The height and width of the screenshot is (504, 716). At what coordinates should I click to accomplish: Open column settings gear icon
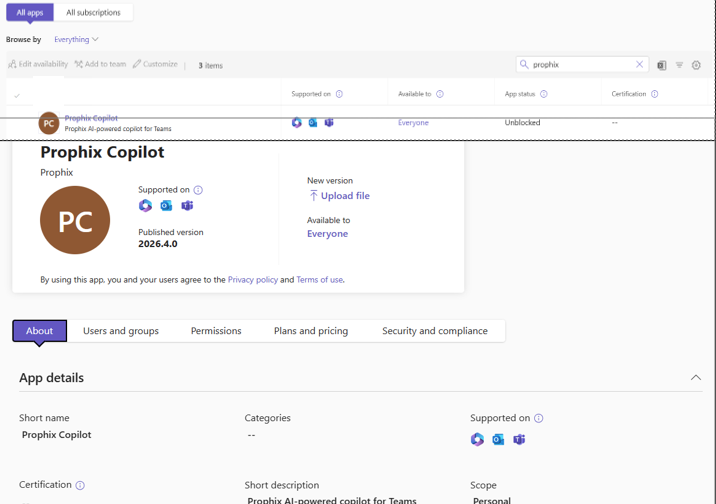tap(696, 65)
